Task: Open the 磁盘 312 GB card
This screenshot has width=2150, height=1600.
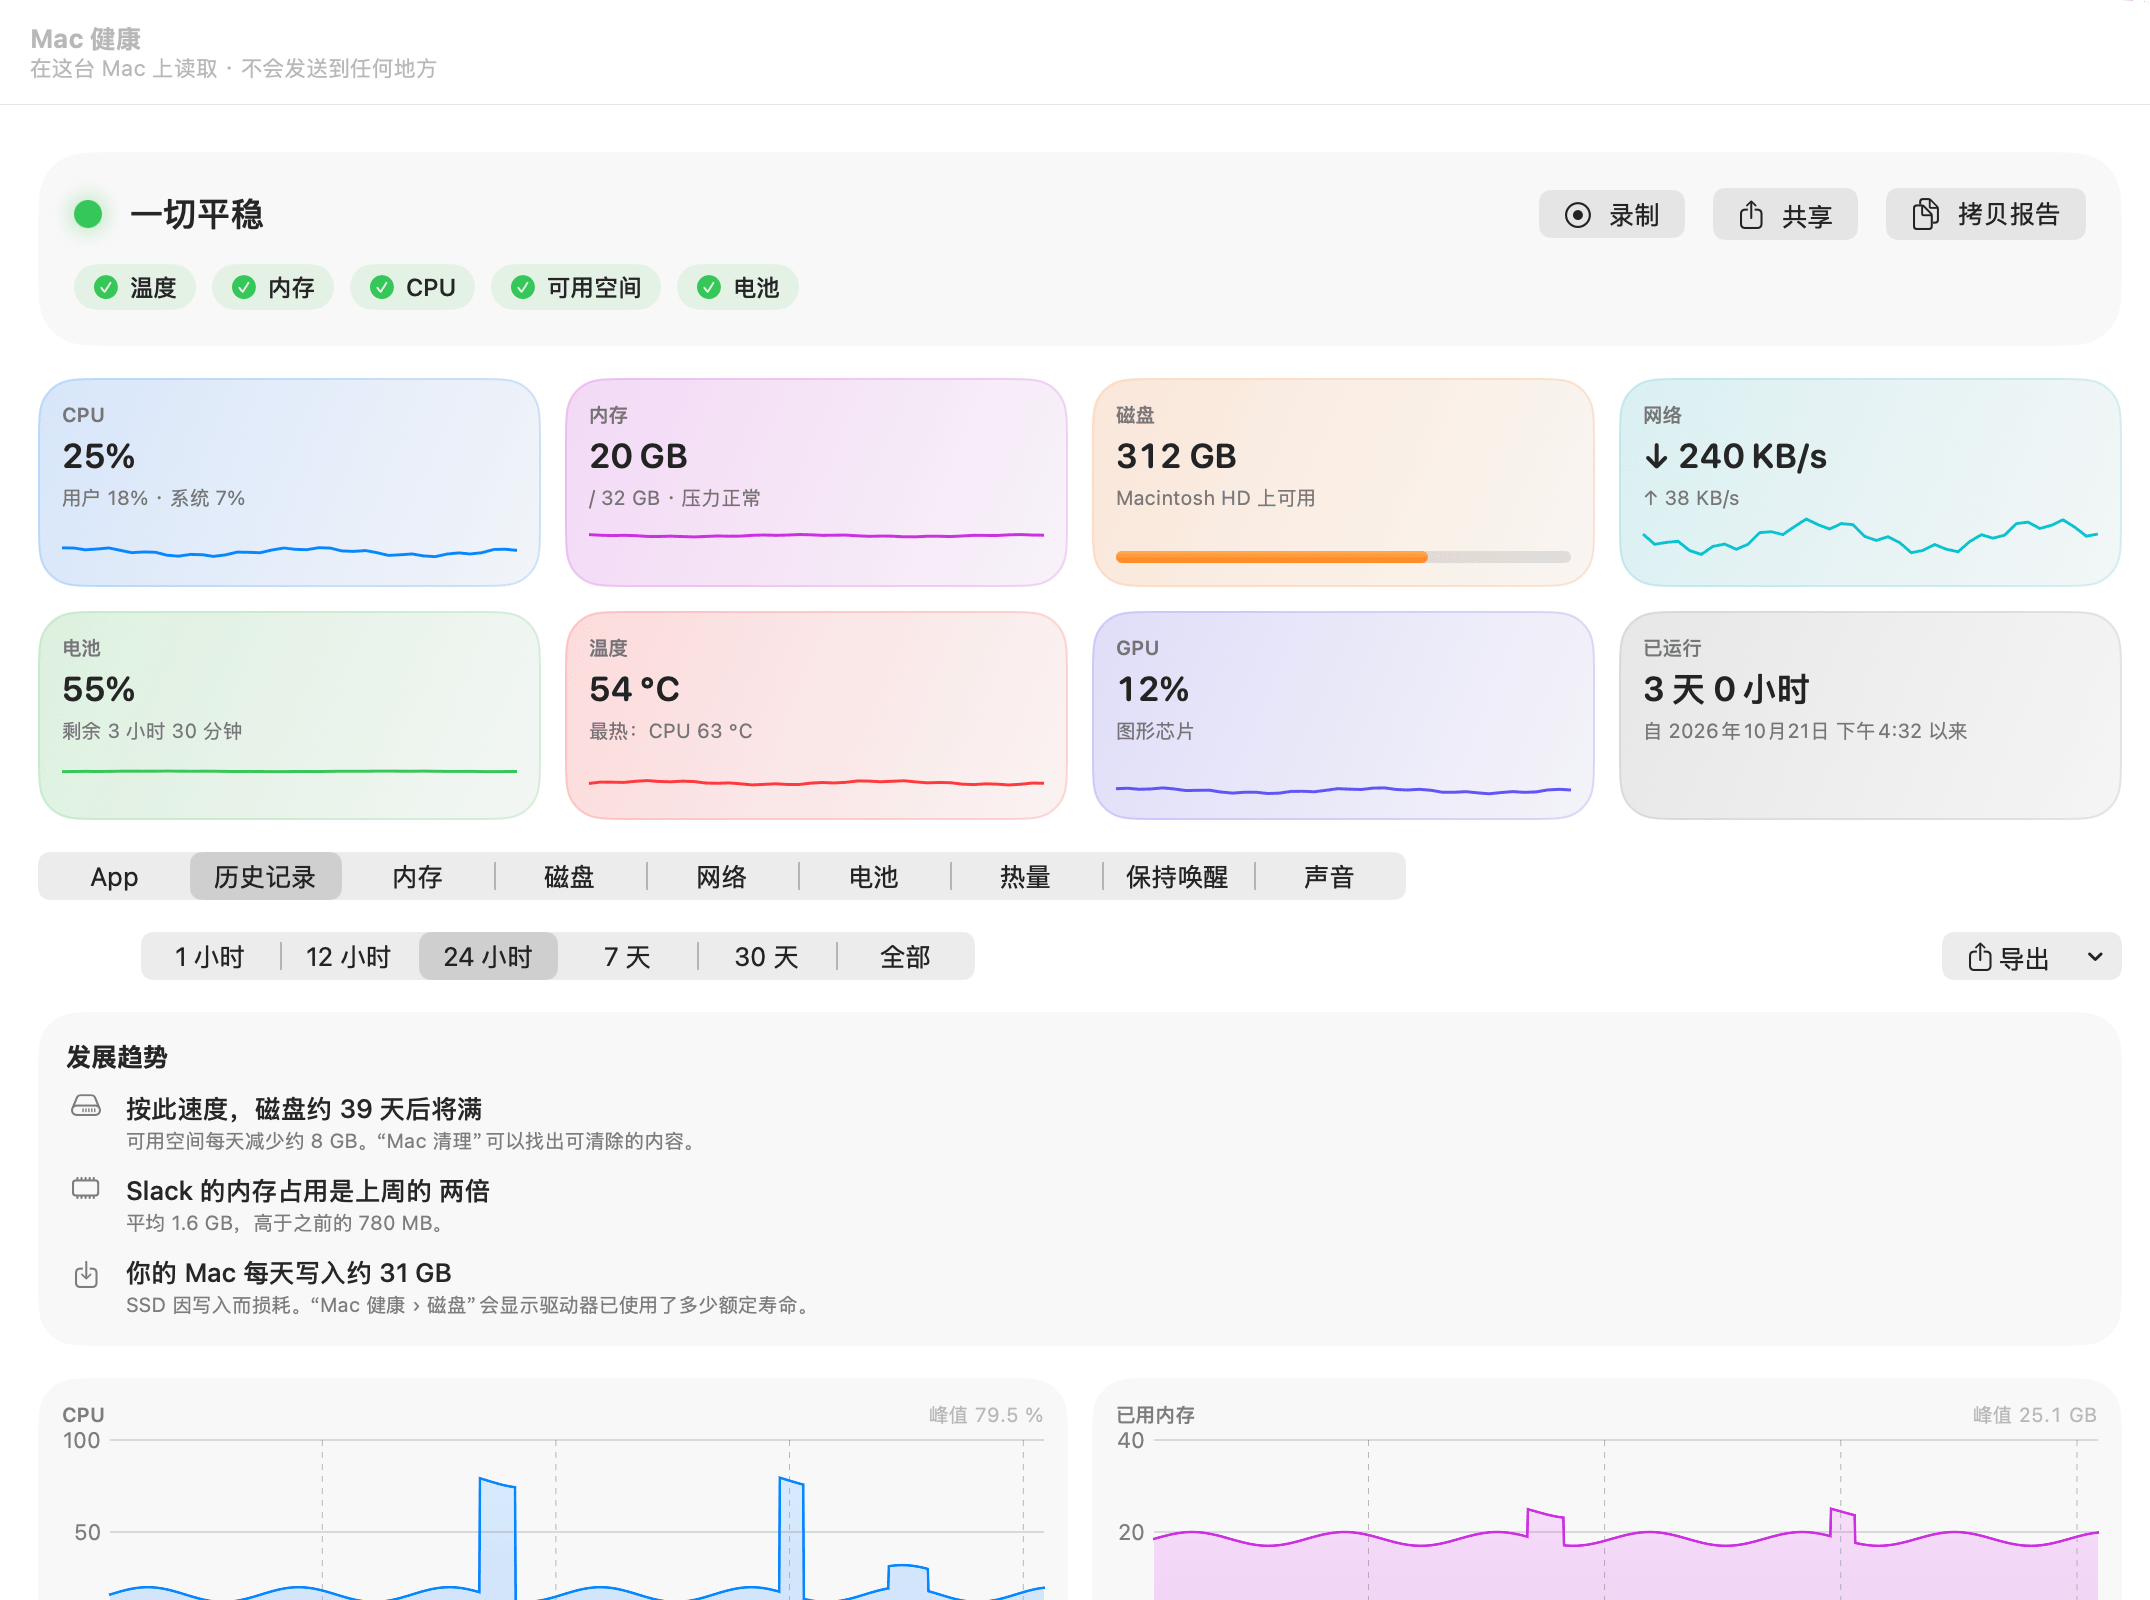Action: point(1343,482)
